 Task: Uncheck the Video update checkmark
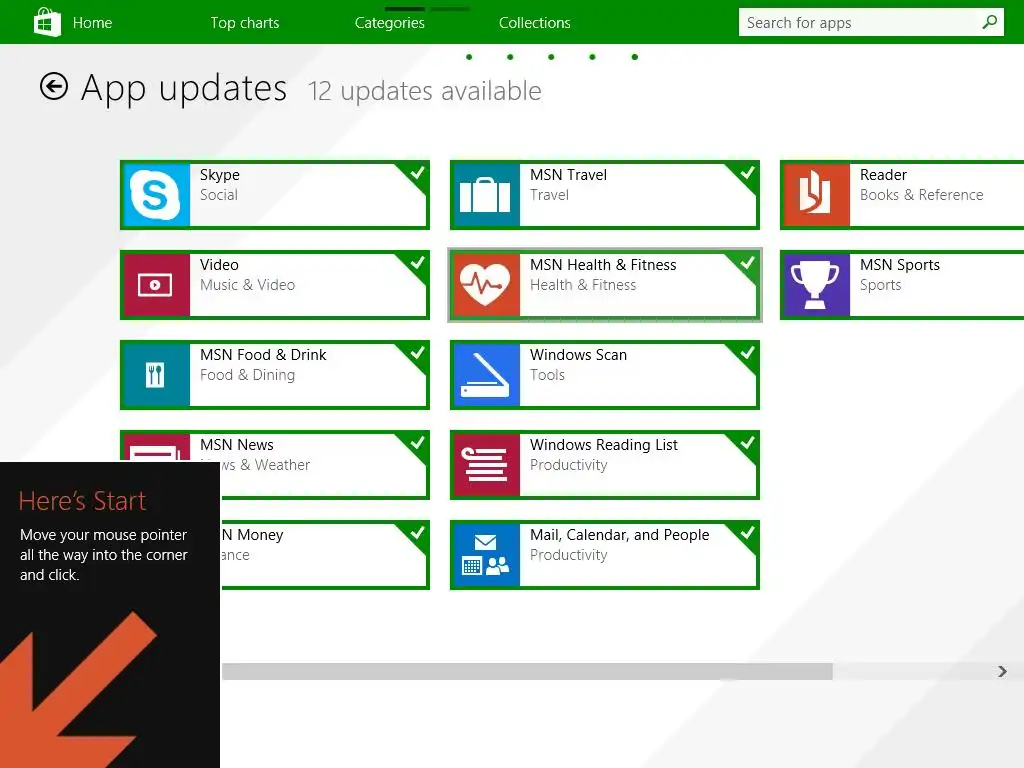(417, 263)
